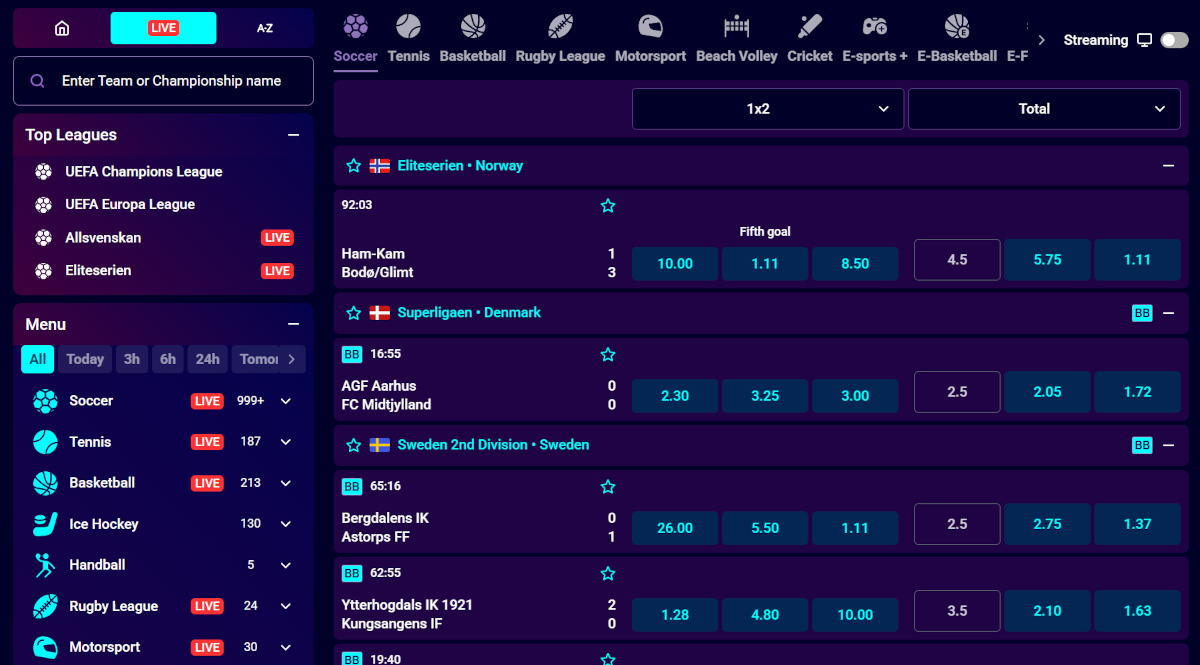
Task: Star the Eliteserien Norway league header
Action: coord(353,165)
